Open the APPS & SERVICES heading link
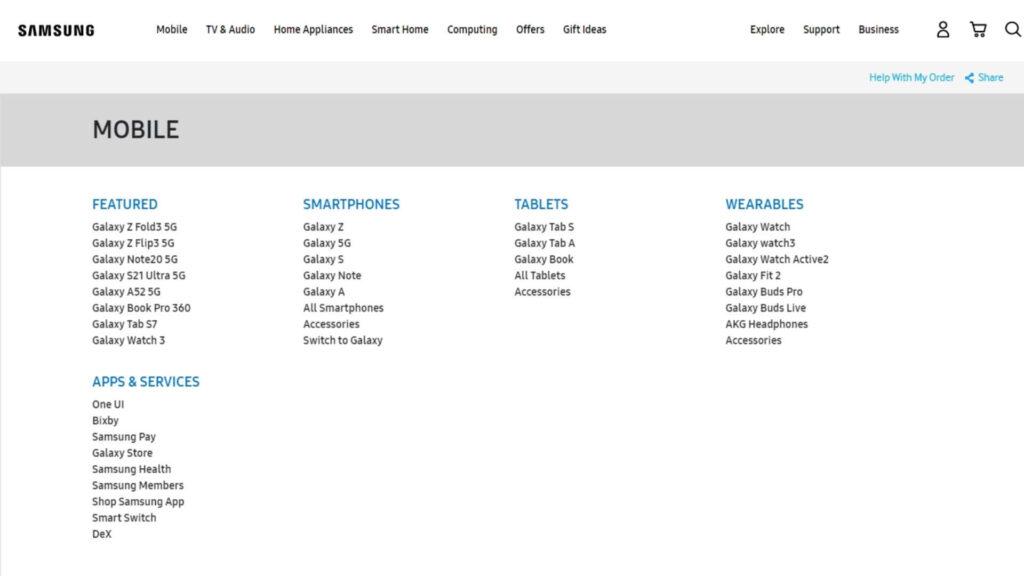Screen dimensions: 1024x576 pyautogui.click(x=146, y=382)
